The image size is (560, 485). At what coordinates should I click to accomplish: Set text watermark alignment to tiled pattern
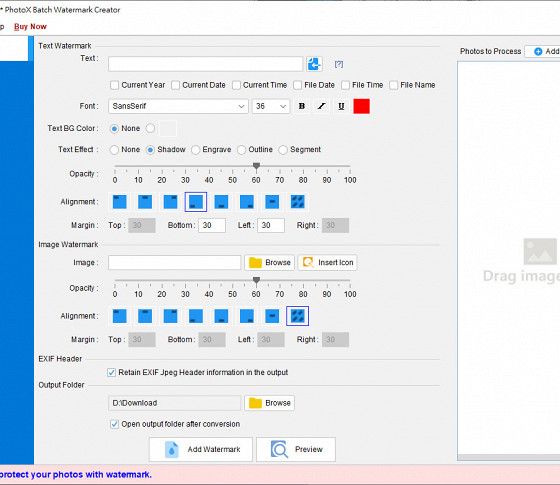tap(298, 202)
